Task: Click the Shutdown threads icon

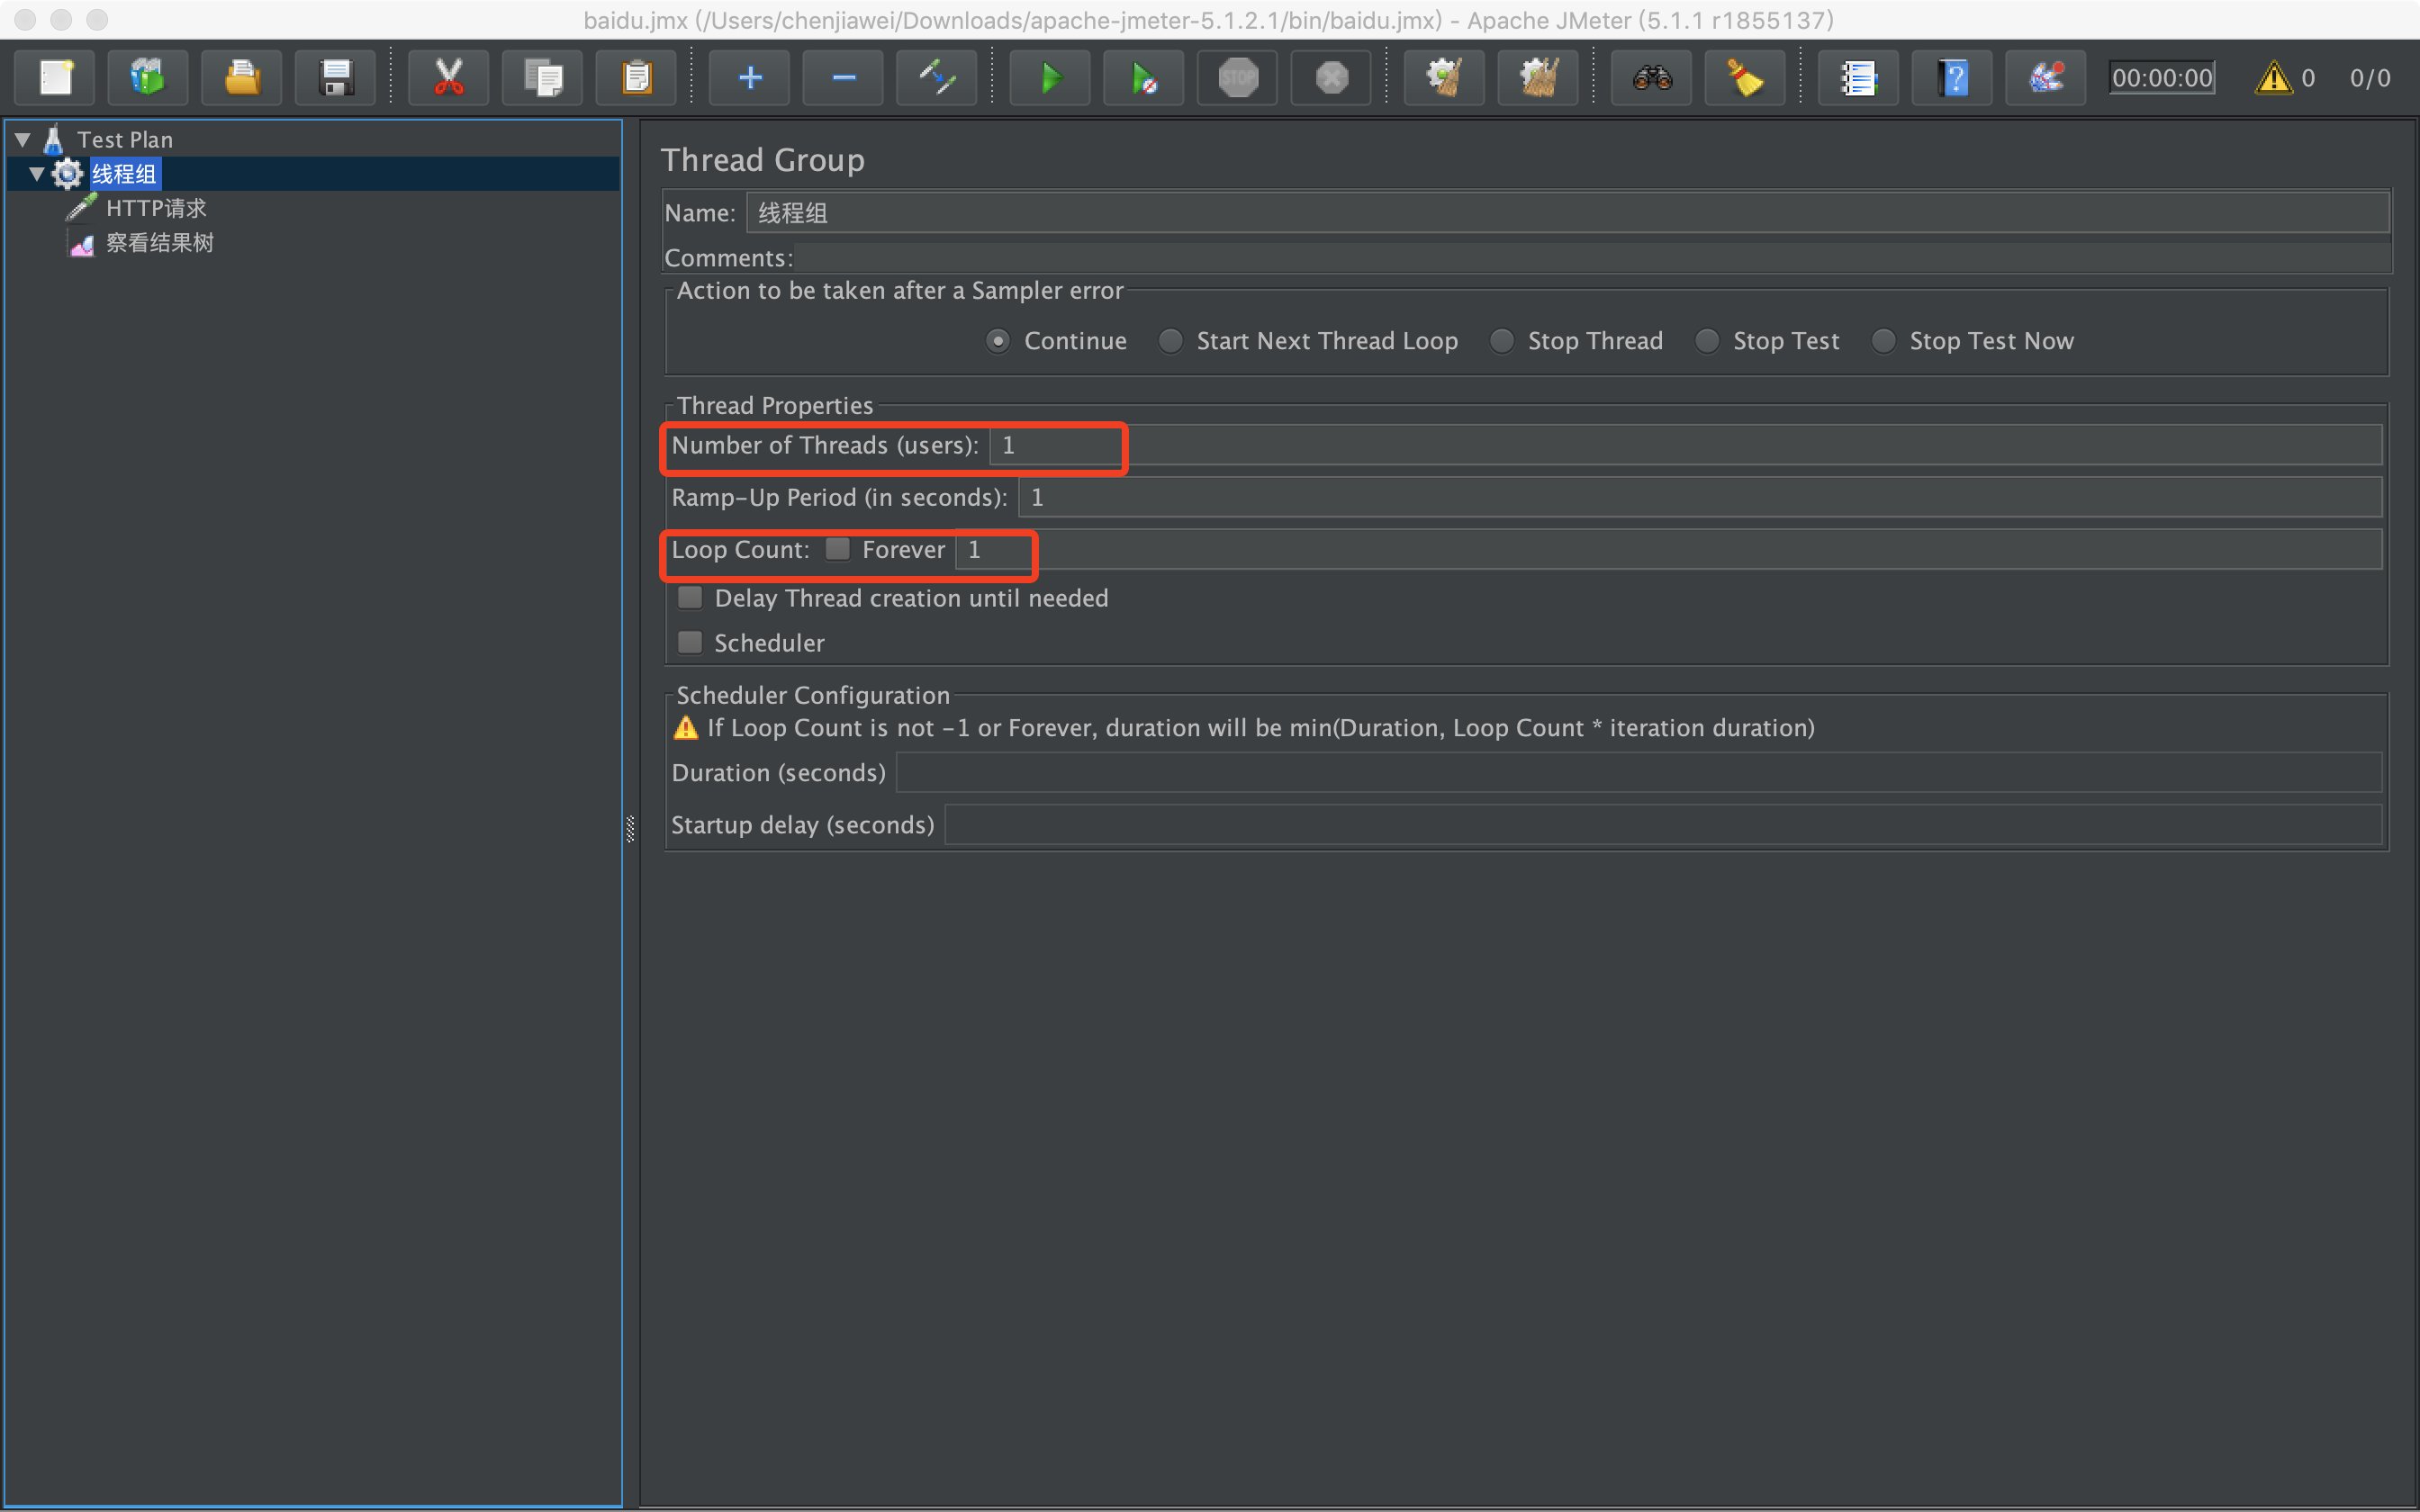Action: [1332, 78]
